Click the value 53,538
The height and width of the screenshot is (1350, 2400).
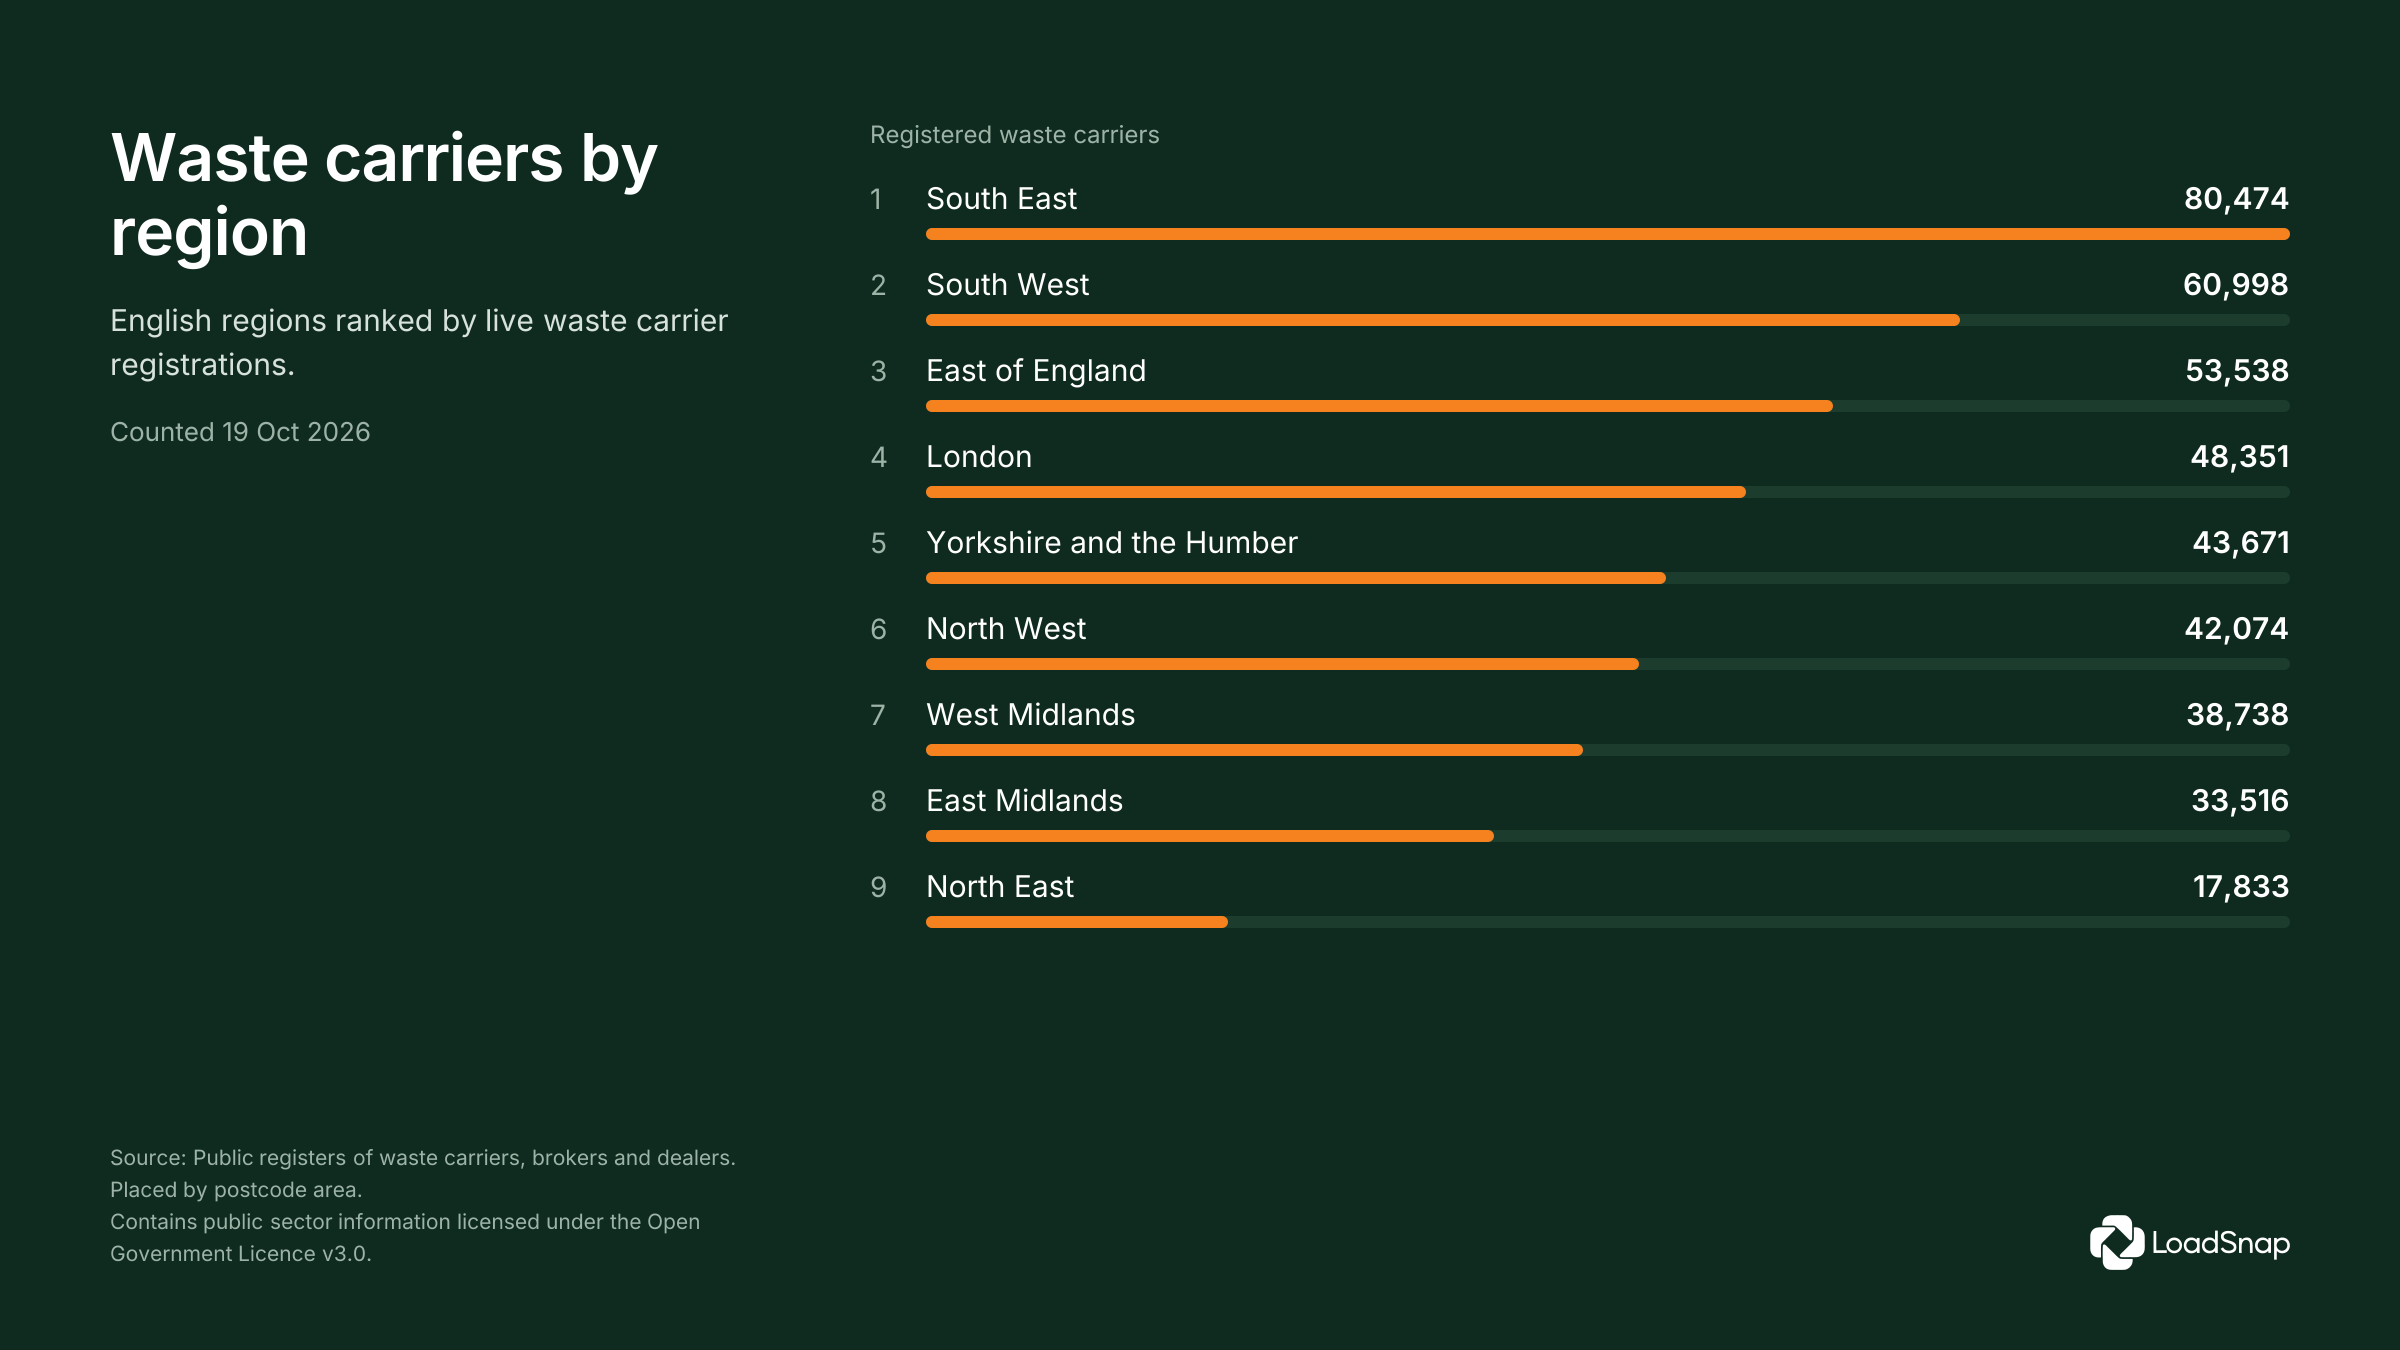click(x=2237, y=371)
